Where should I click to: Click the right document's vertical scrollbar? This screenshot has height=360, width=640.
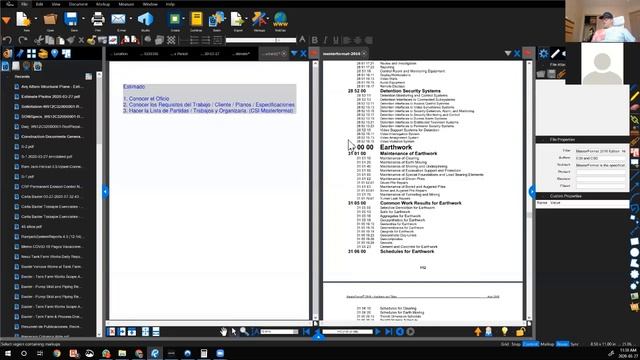click(529, 190)
